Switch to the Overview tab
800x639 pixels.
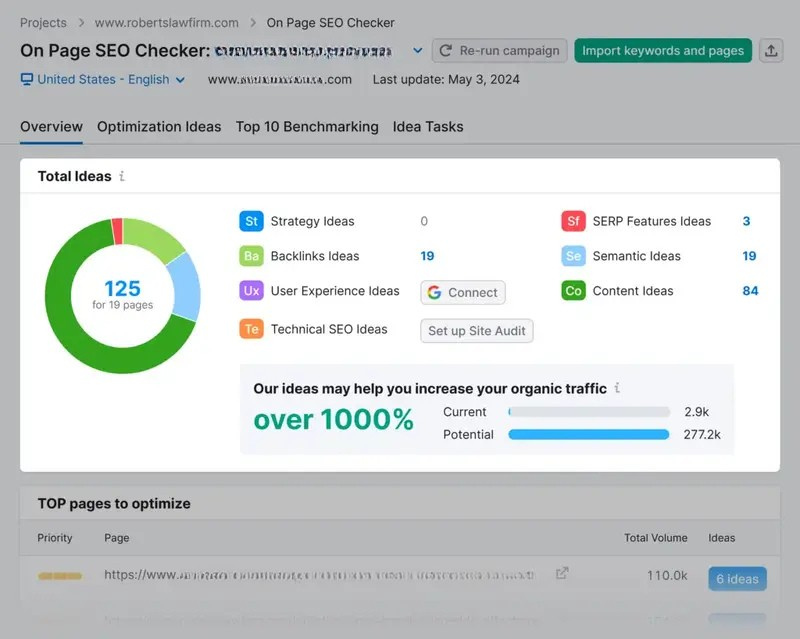pos(51,127)
